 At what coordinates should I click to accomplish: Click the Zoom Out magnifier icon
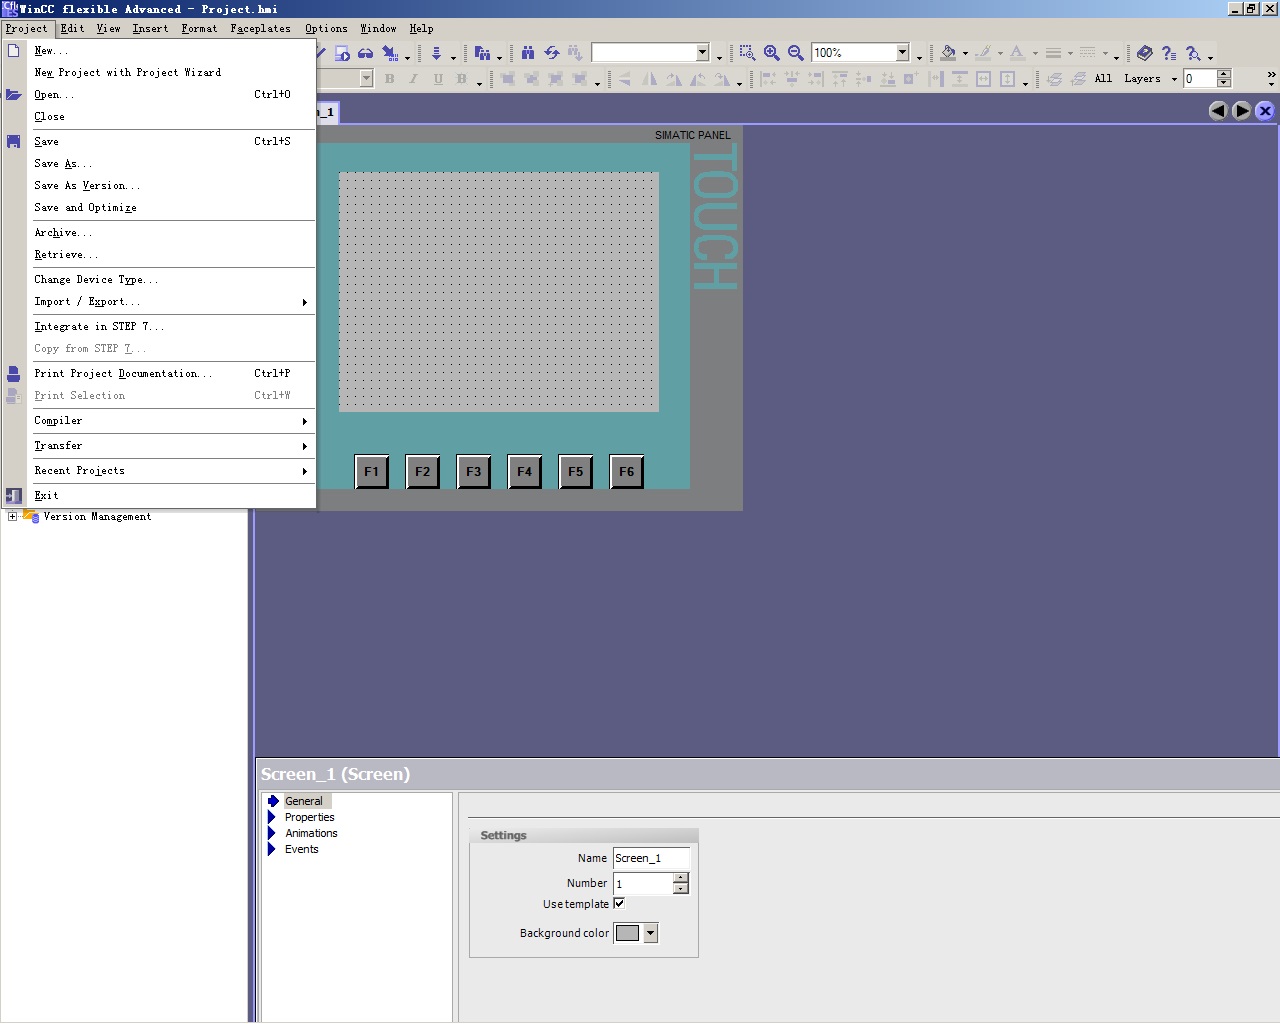coord(795,53)
